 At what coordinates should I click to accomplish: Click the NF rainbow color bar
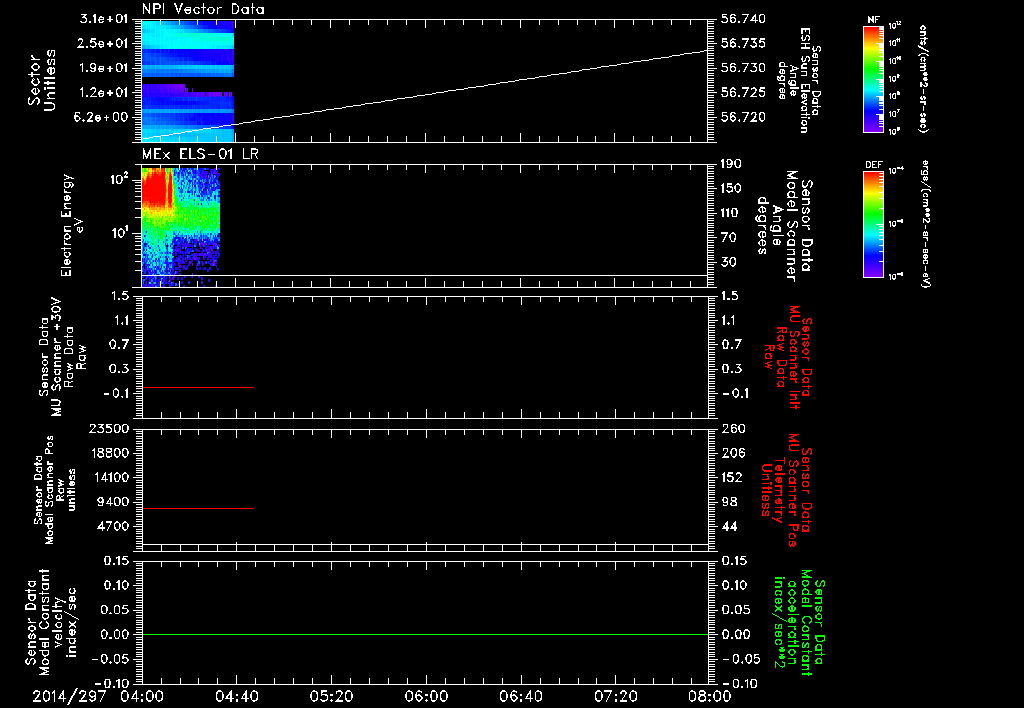point(874,79)
